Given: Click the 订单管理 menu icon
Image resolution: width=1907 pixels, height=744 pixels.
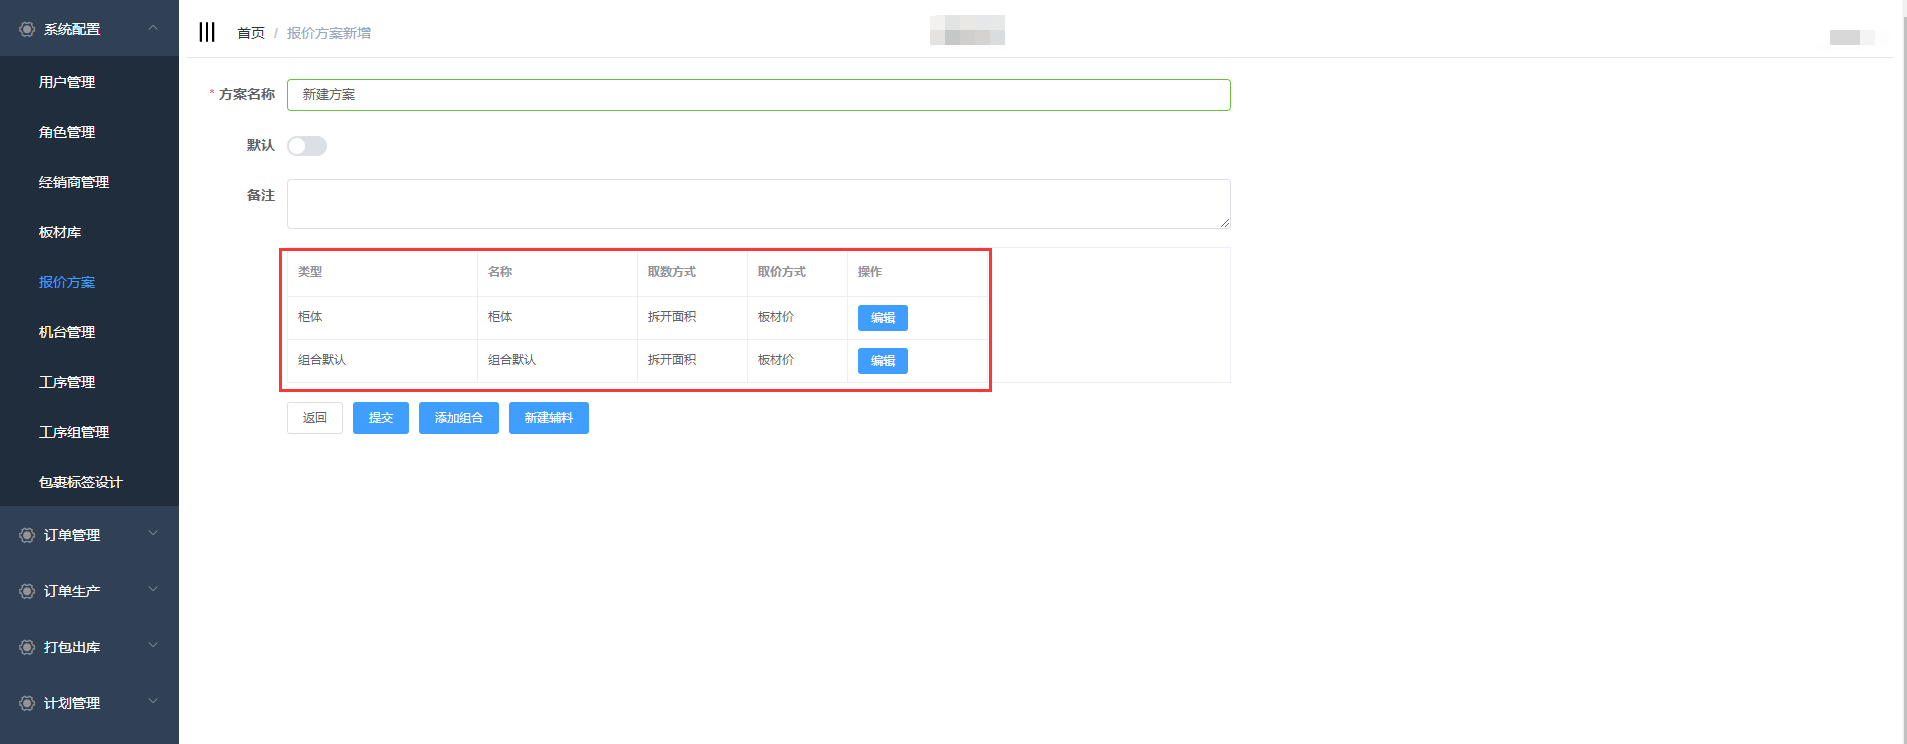Looking at the screenshot, I should click(27, 535).
